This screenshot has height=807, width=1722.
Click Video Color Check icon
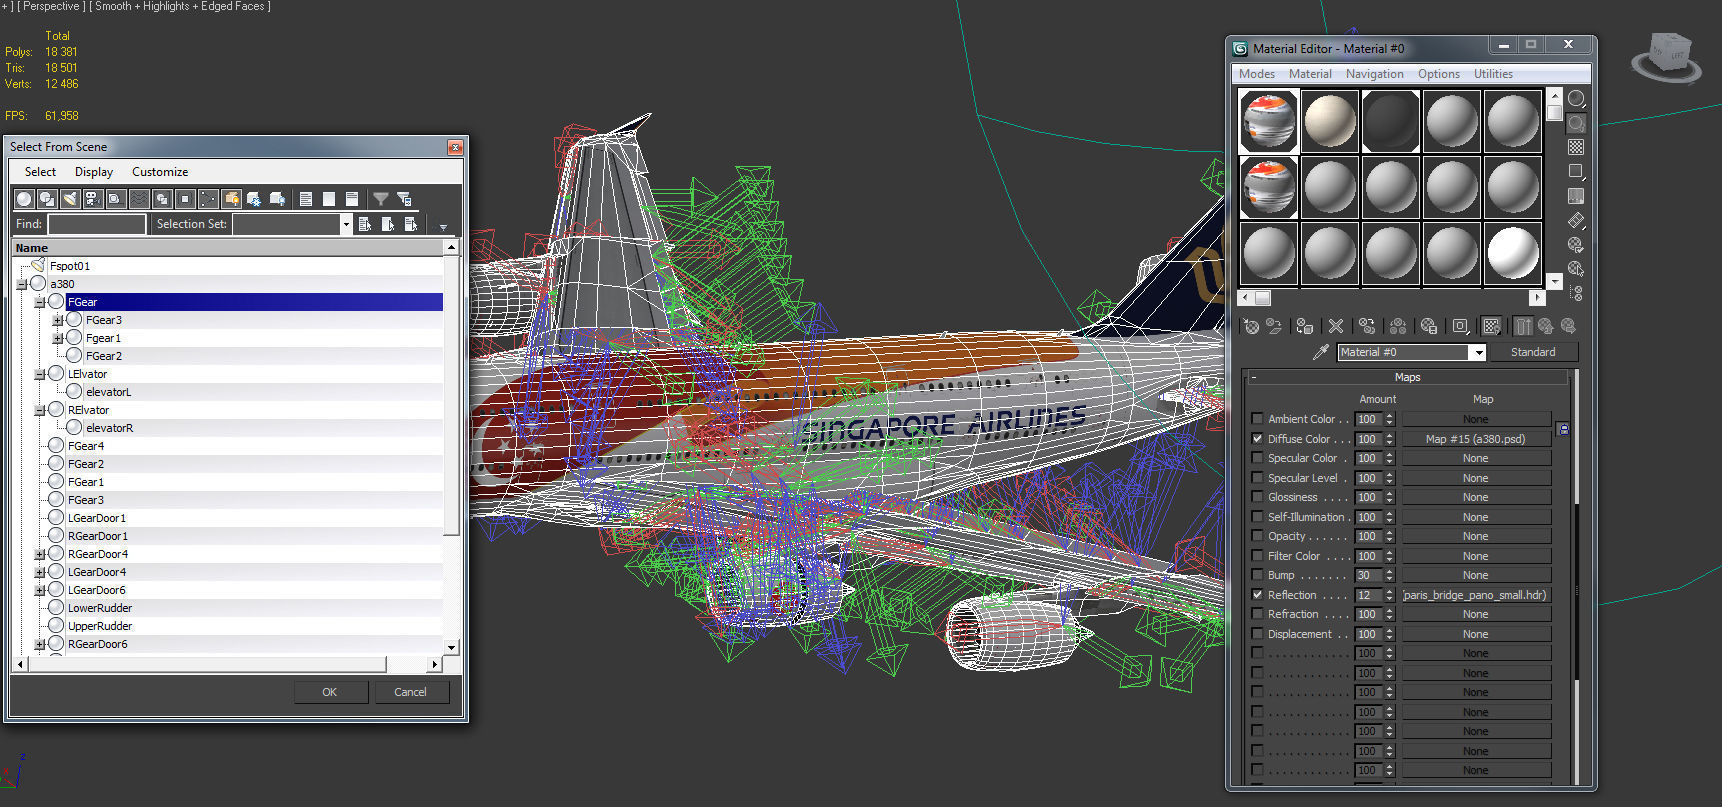coord(1576,196)
